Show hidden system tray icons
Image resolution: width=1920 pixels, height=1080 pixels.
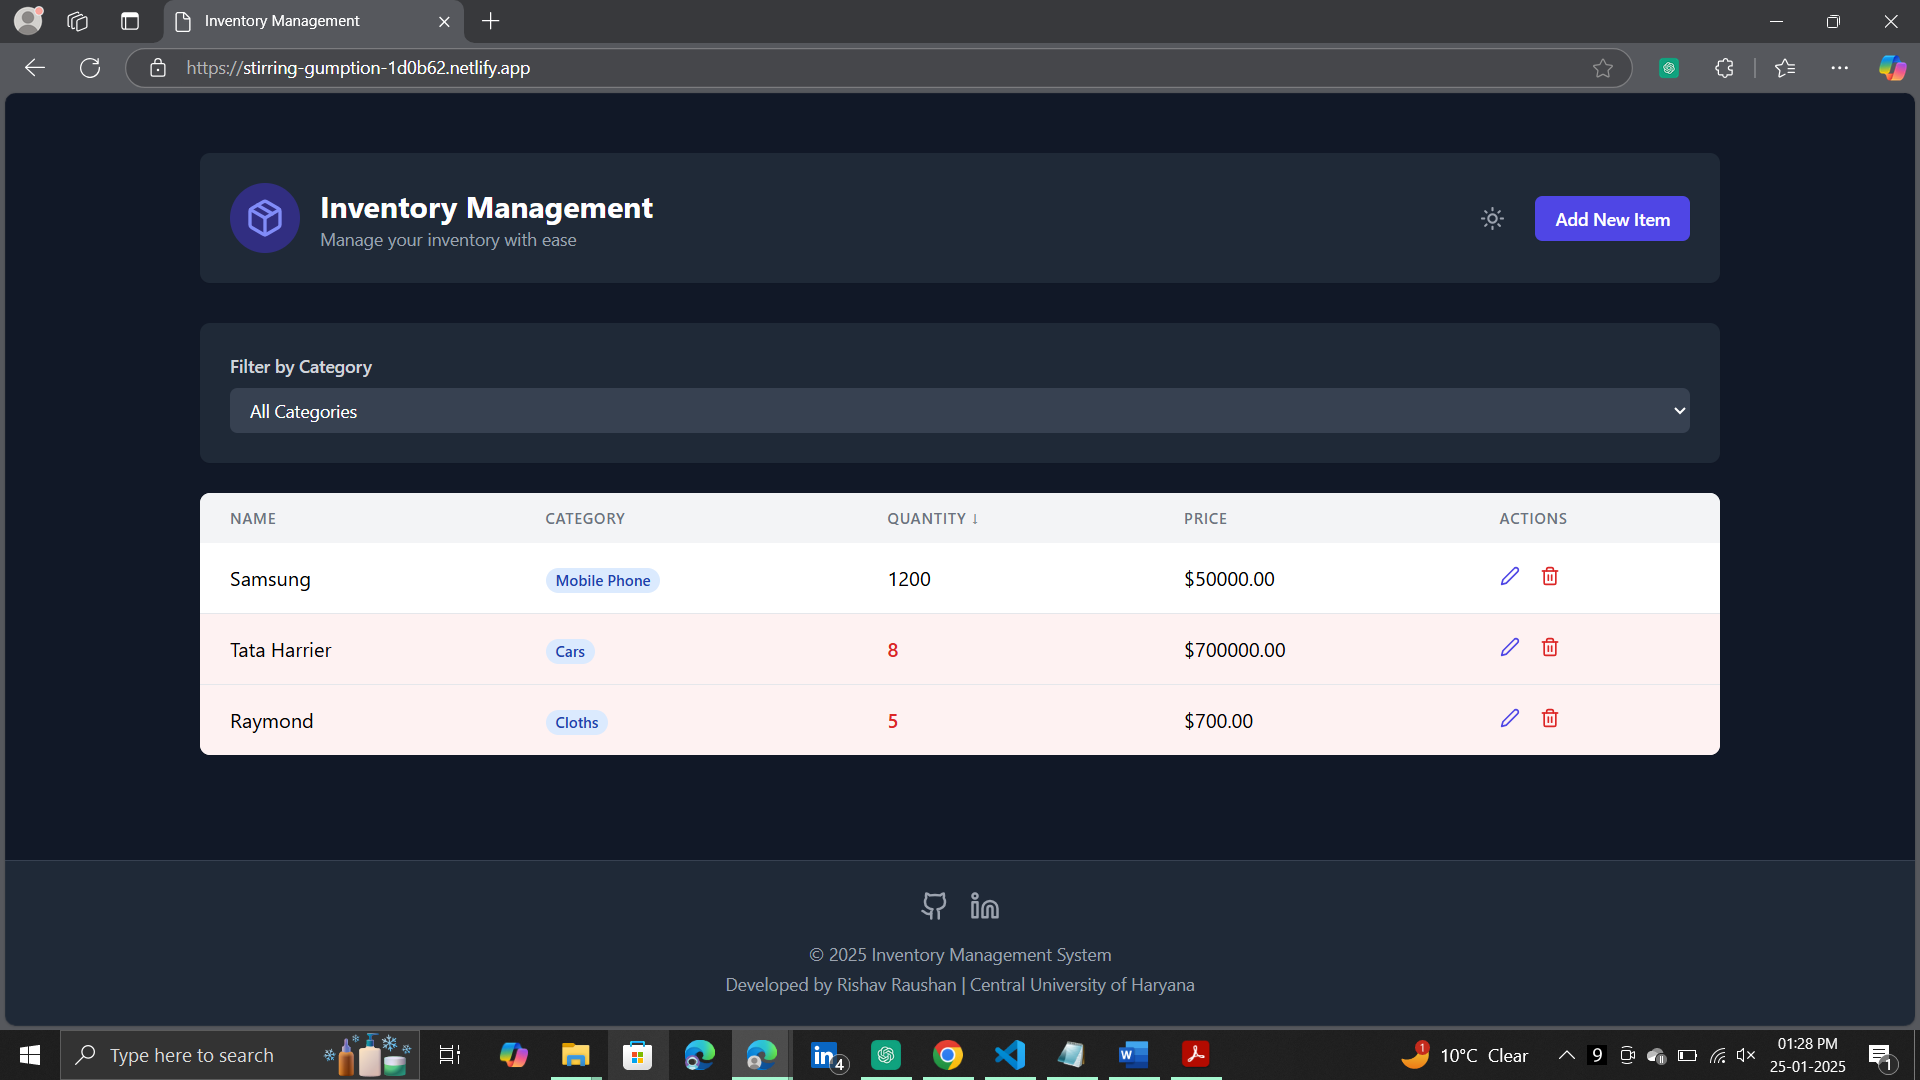[1566, 1055]
